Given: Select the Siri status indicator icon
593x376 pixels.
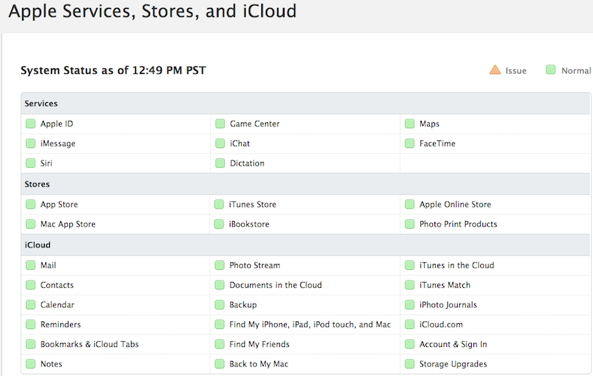Looking at the screenshot, I should [x=30, y=163].
